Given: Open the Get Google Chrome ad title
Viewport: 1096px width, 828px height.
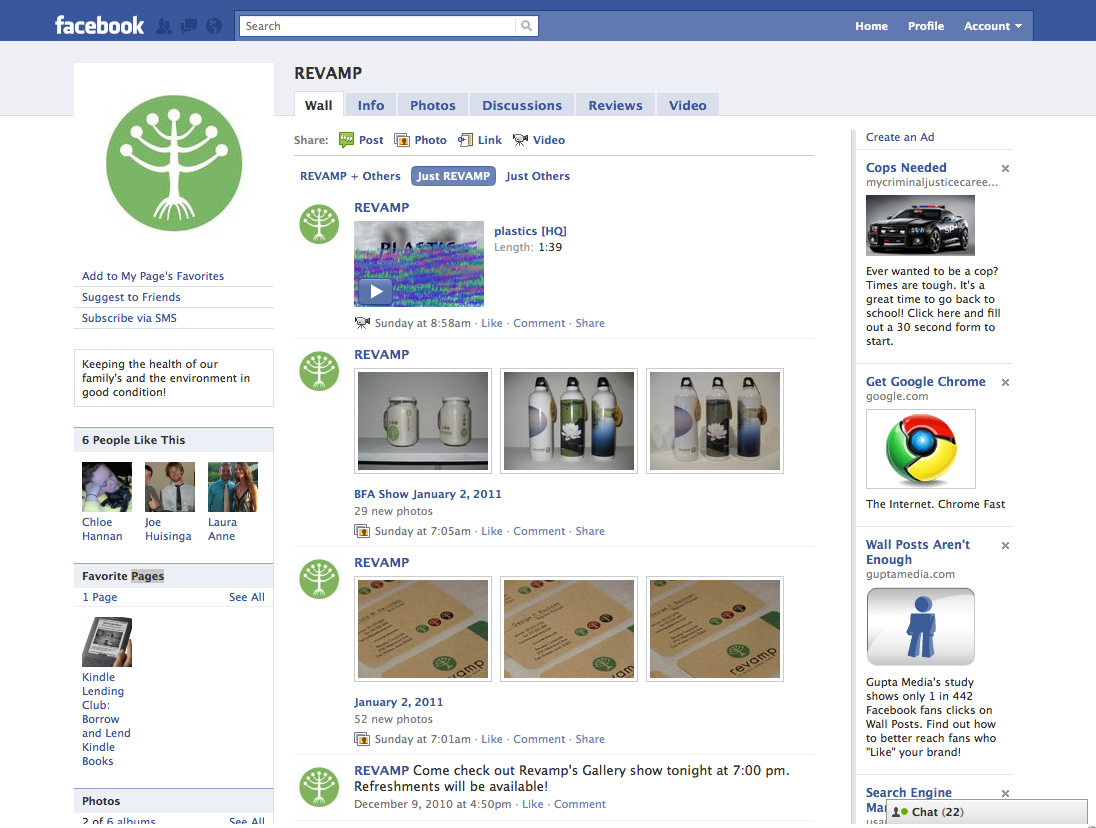Looking at the screenshot, I should (x=926, y=382).
